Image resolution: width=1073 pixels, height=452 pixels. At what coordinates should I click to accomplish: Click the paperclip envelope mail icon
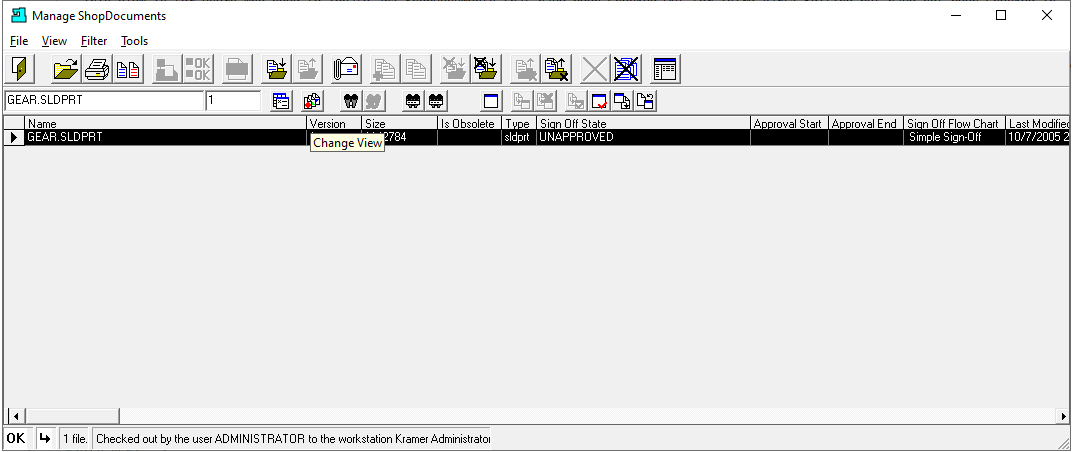(x=346, y=69)
